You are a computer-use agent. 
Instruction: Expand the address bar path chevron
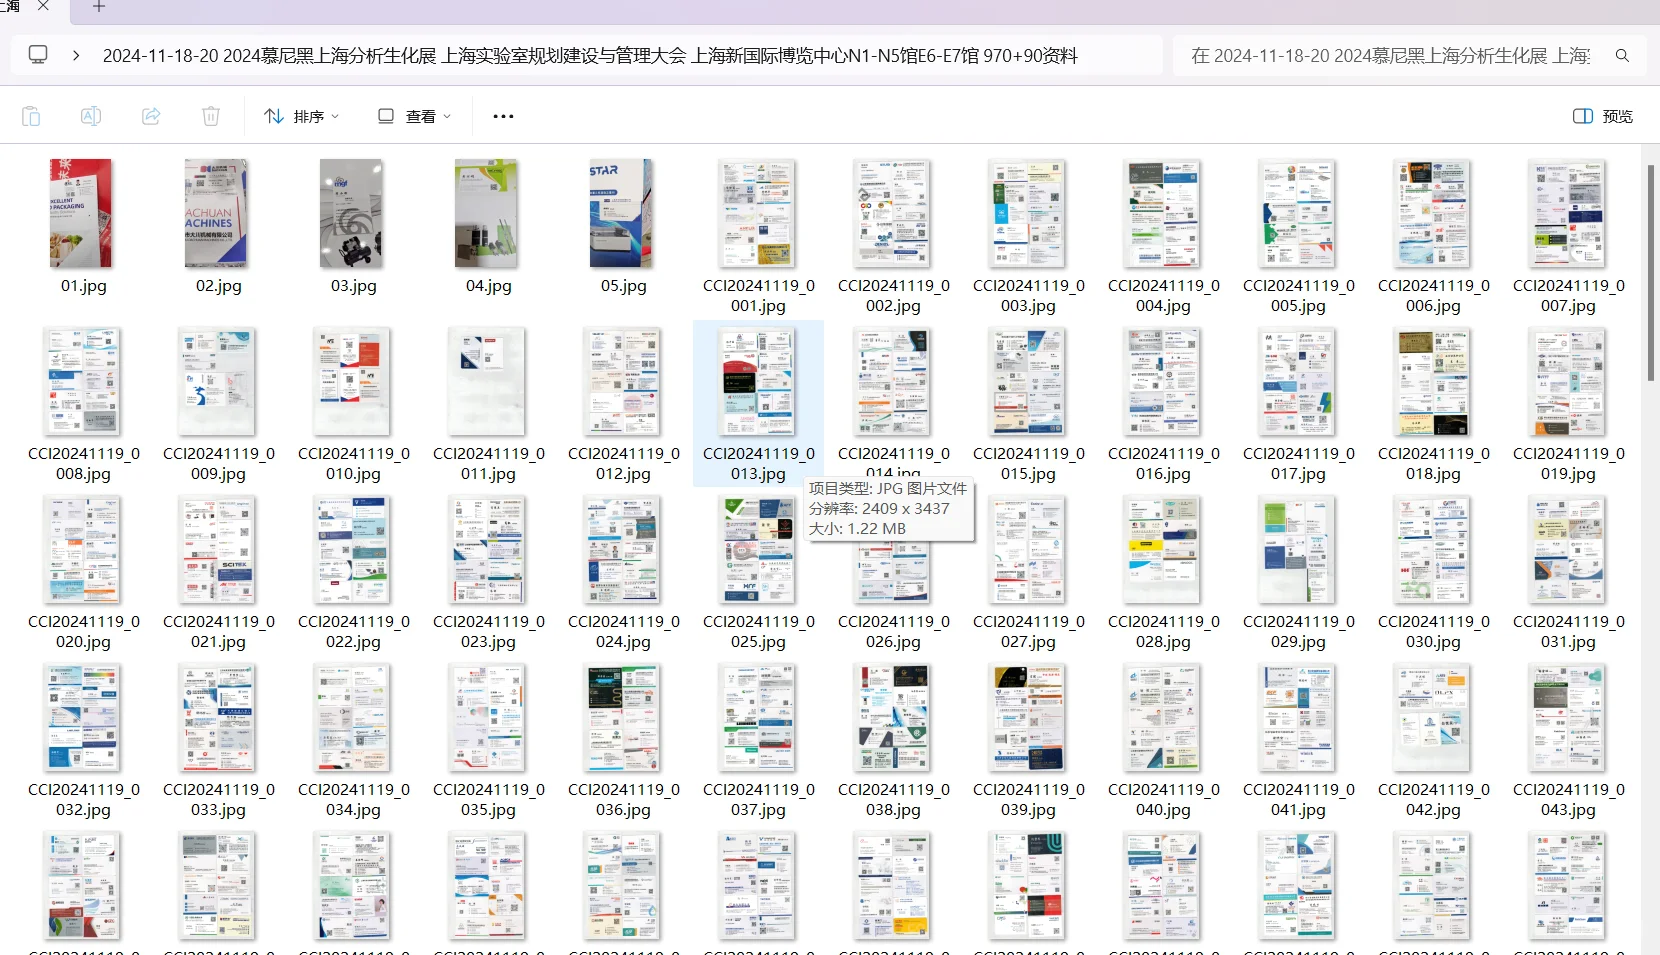pos(76,56)
